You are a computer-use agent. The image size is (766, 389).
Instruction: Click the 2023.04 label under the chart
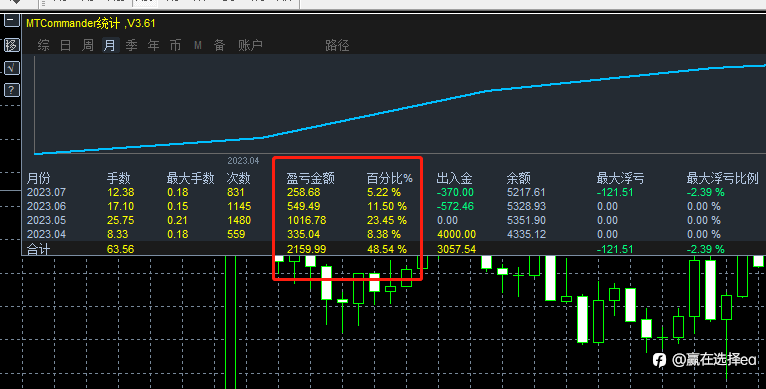tap(243, 161)
